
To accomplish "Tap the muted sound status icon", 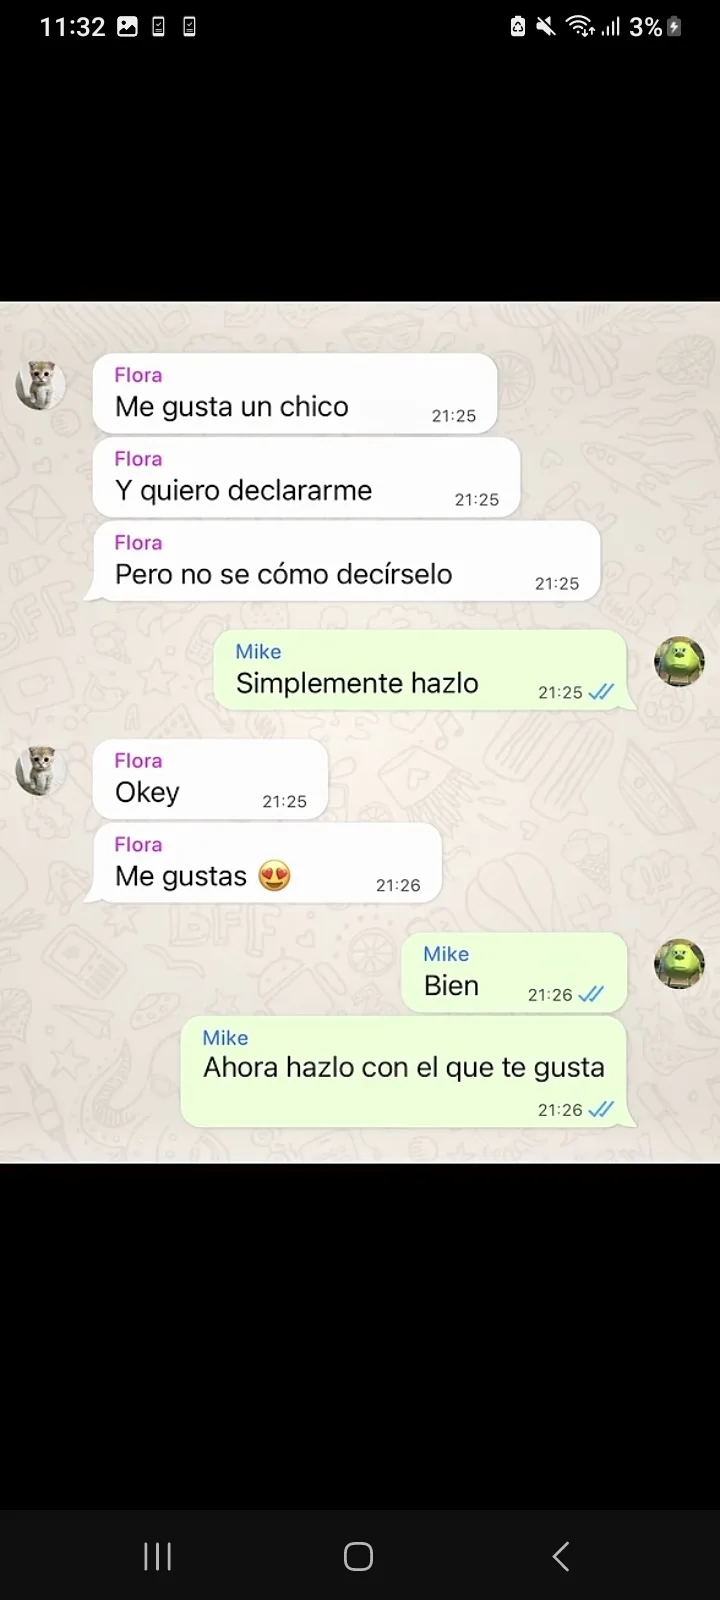I will point(545,27).
